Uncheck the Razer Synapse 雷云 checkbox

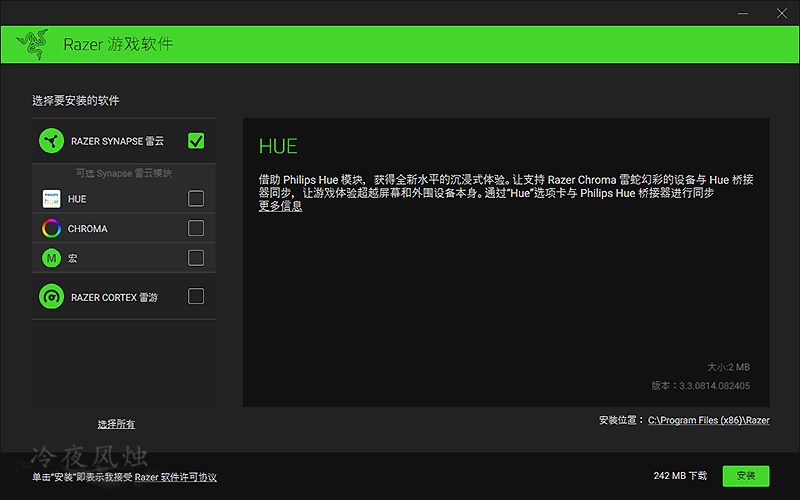196,141
